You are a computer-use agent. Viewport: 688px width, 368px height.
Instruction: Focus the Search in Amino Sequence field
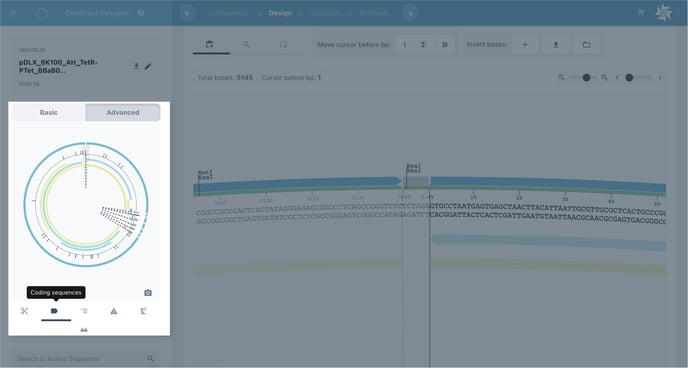pyautogui.click(x=85, y=358)
